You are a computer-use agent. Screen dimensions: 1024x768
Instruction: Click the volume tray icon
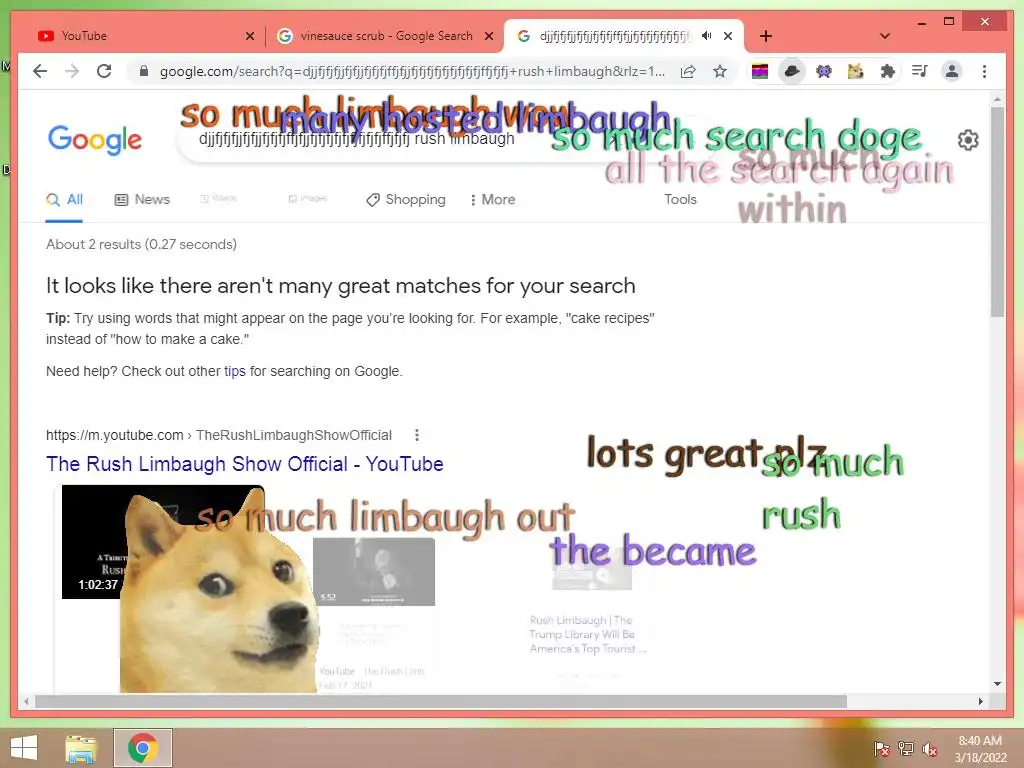[x=929, y=749]
